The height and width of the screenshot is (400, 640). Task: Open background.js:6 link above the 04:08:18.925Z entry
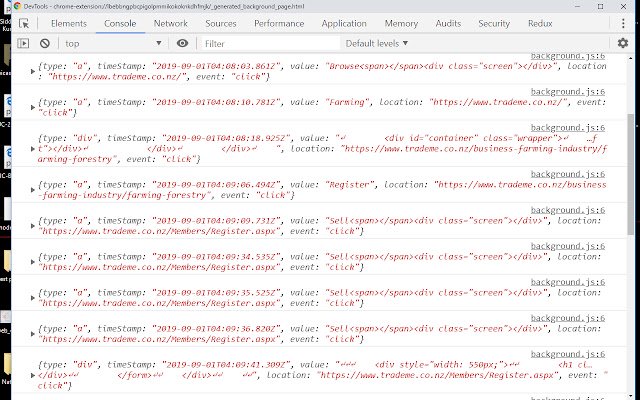(x=568, y=128)
